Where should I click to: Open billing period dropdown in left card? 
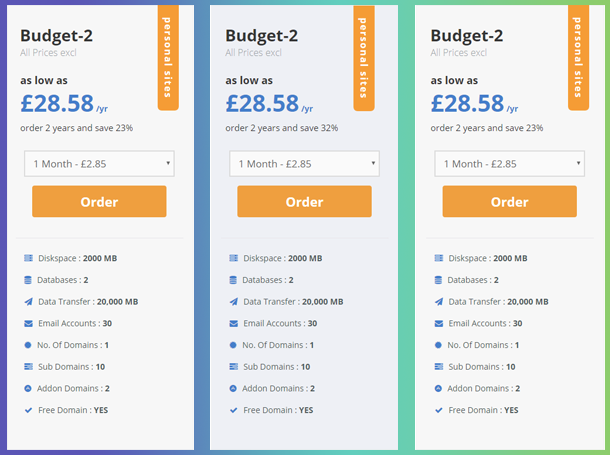coord(99,164)
